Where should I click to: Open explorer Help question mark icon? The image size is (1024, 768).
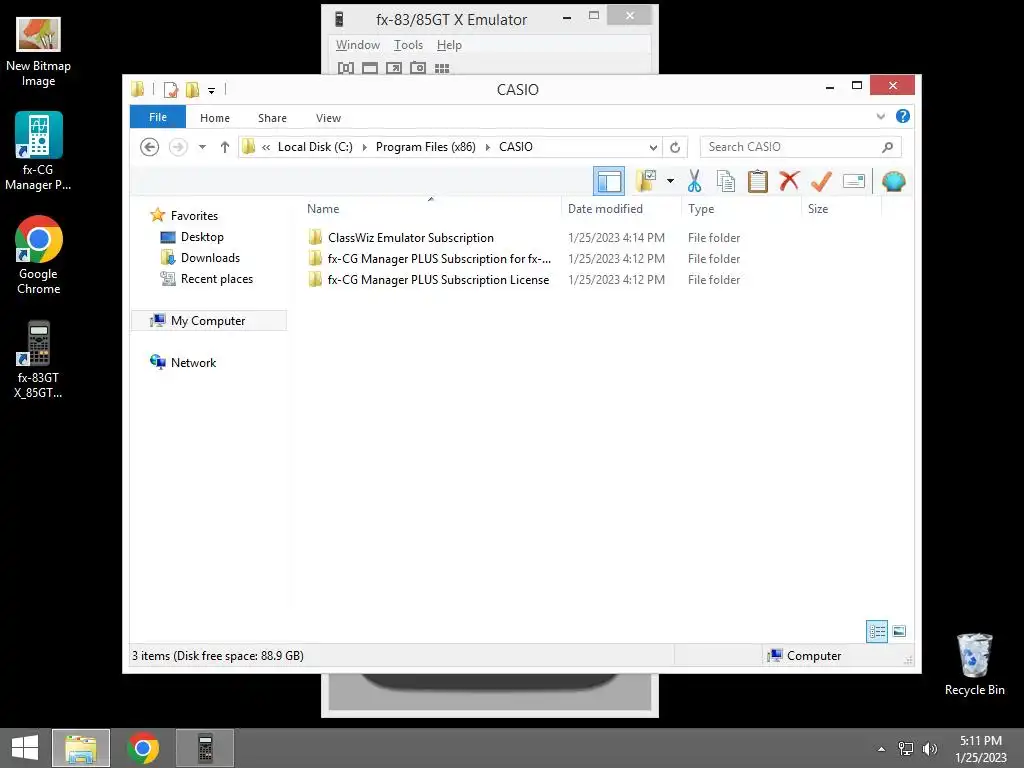pos(903,116)
